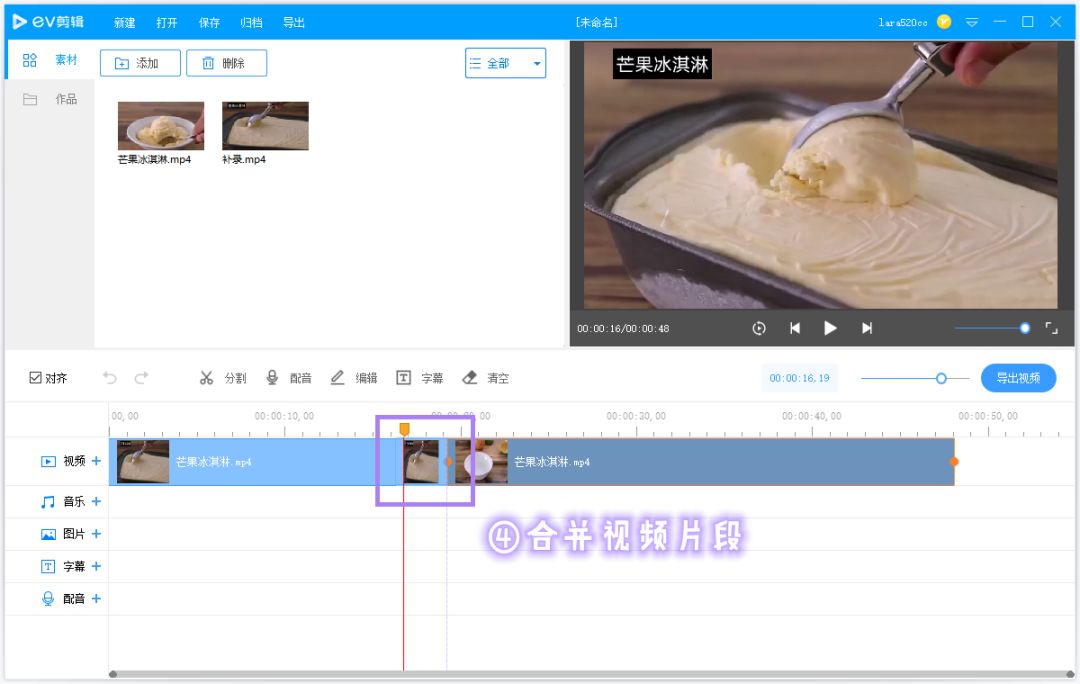Viewport: 1080px width, 684px height.
Task: Toggle loop playback in the preview player
Action: coord(758,327)
